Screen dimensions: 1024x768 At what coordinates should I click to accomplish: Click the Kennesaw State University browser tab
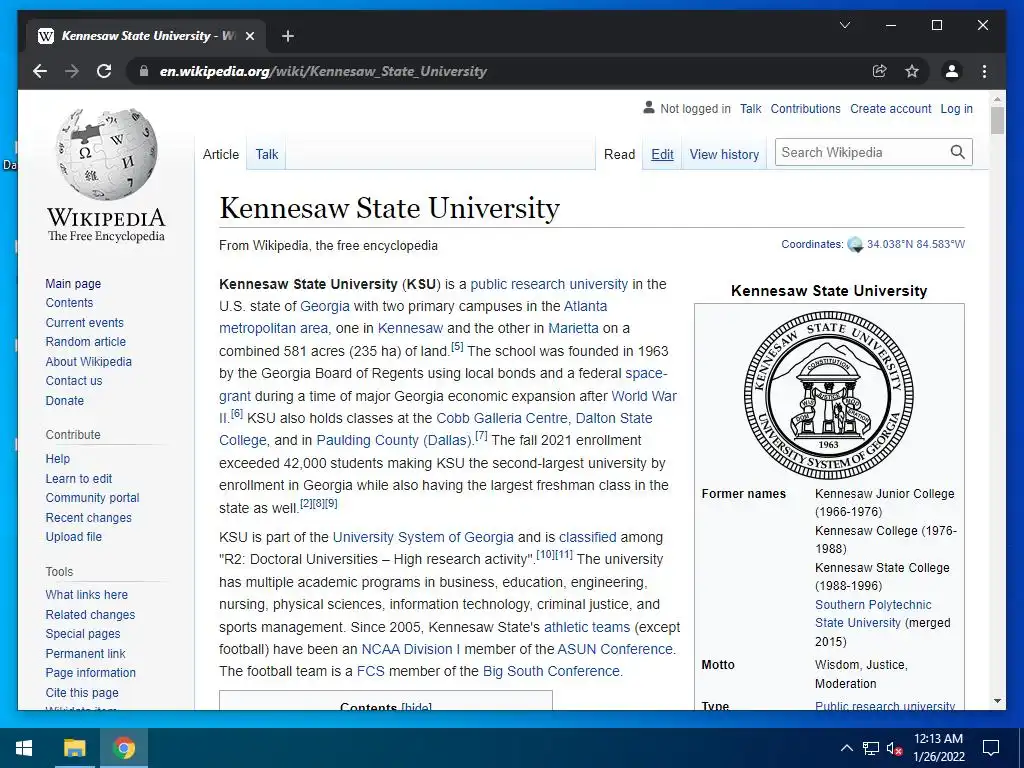point(146,36)
